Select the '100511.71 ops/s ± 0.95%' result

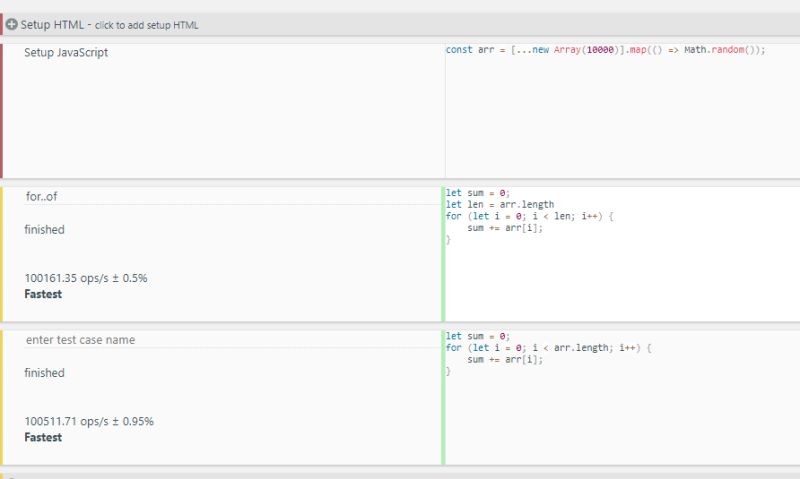[x=89, y=421]
